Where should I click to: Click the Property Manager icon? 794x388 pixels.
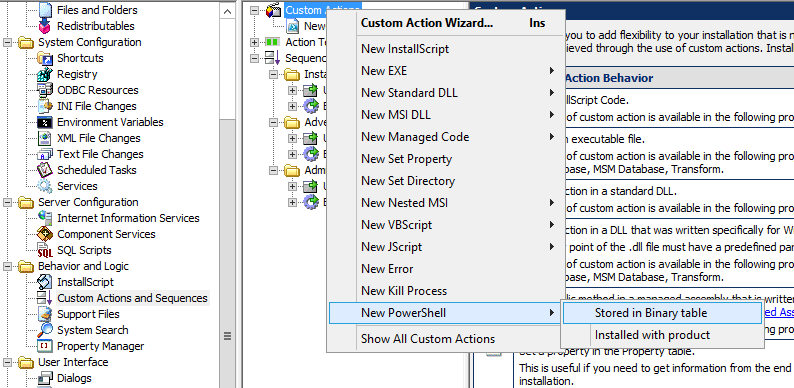pyautogui.click(x=45, y=346)
